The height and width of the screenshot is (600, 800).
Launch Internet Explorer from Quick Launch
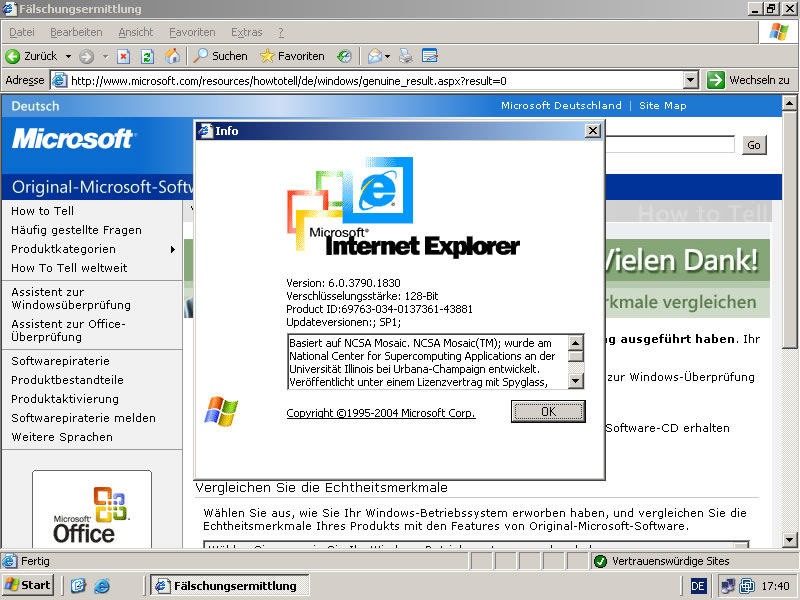[99, 585]
